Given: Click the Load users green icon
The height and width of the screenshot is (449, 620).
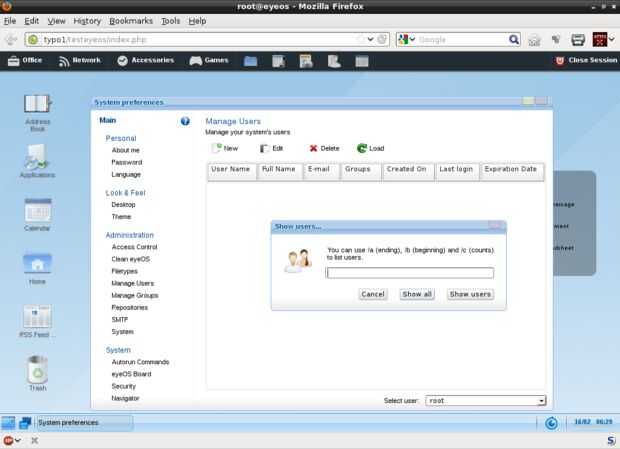Looking at the screenshot, I should [361, 148].
